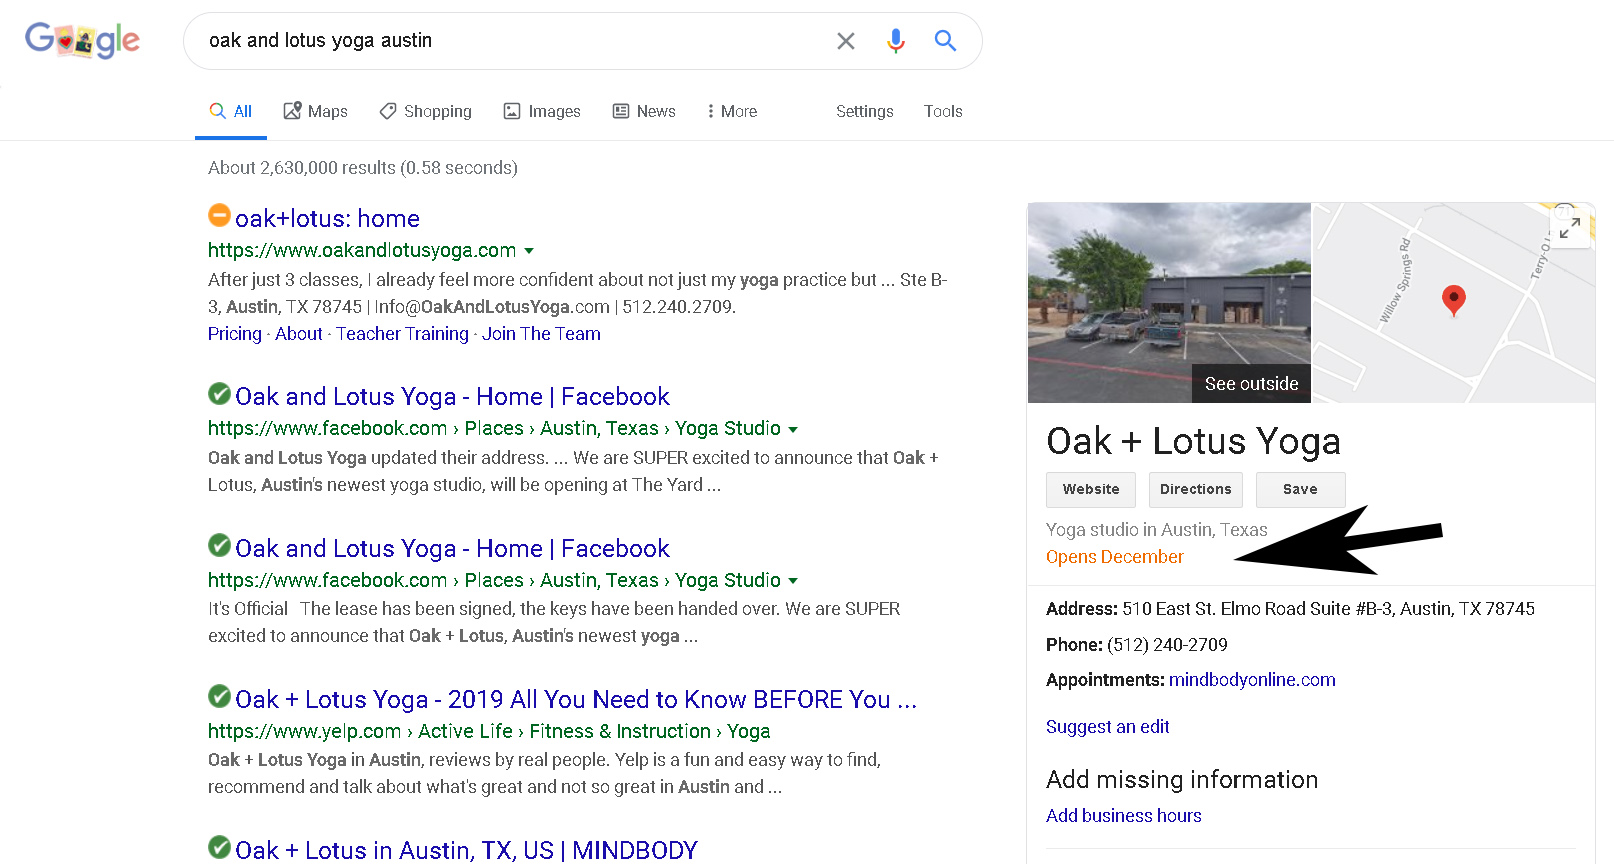Open the Images tab
The height and width of the screenshot is (864, 1614).
point(542,111)
